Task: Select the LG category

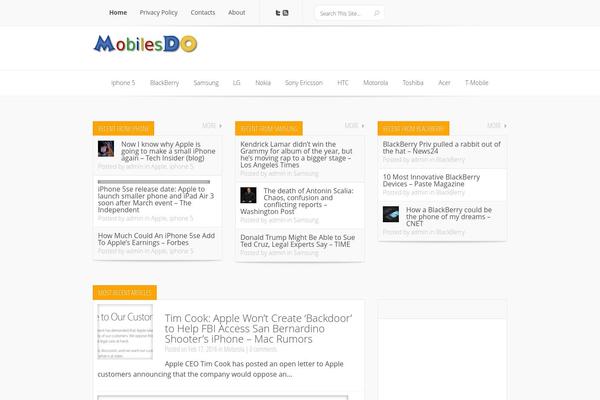Action: coord(236,83)
